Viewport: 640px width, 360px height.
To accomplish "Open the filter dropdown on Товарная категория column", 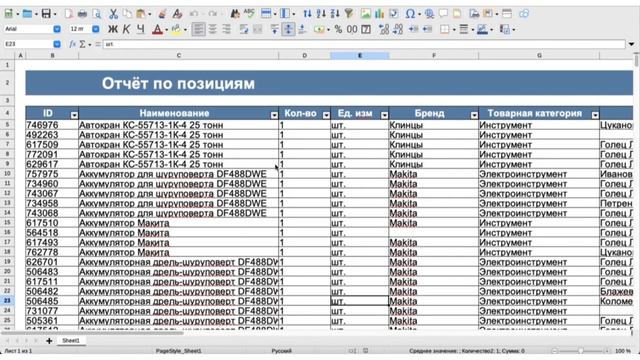I will coord(595,115).
